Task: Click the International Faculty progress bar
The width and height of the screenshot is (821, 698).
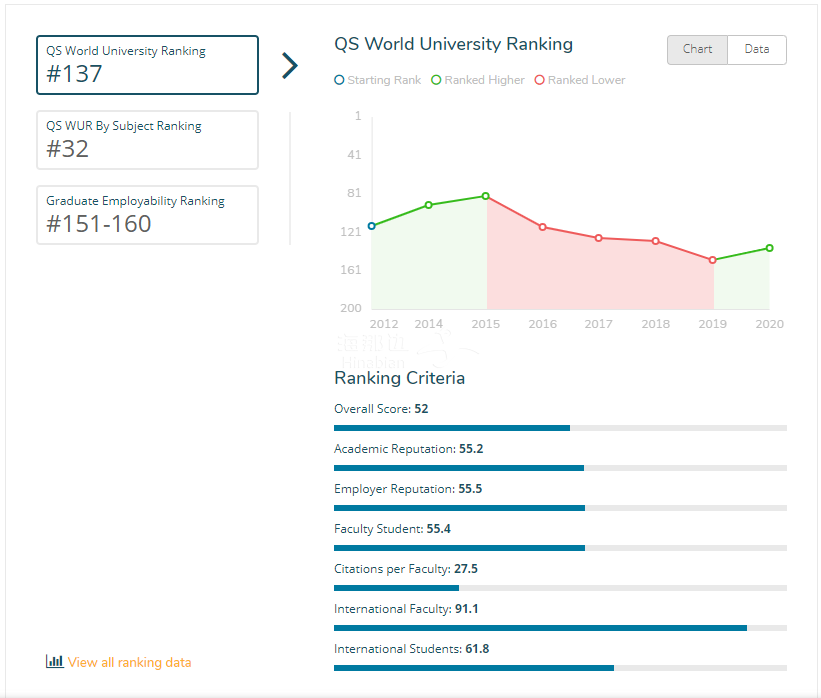Action: click(x=560, y=628)
